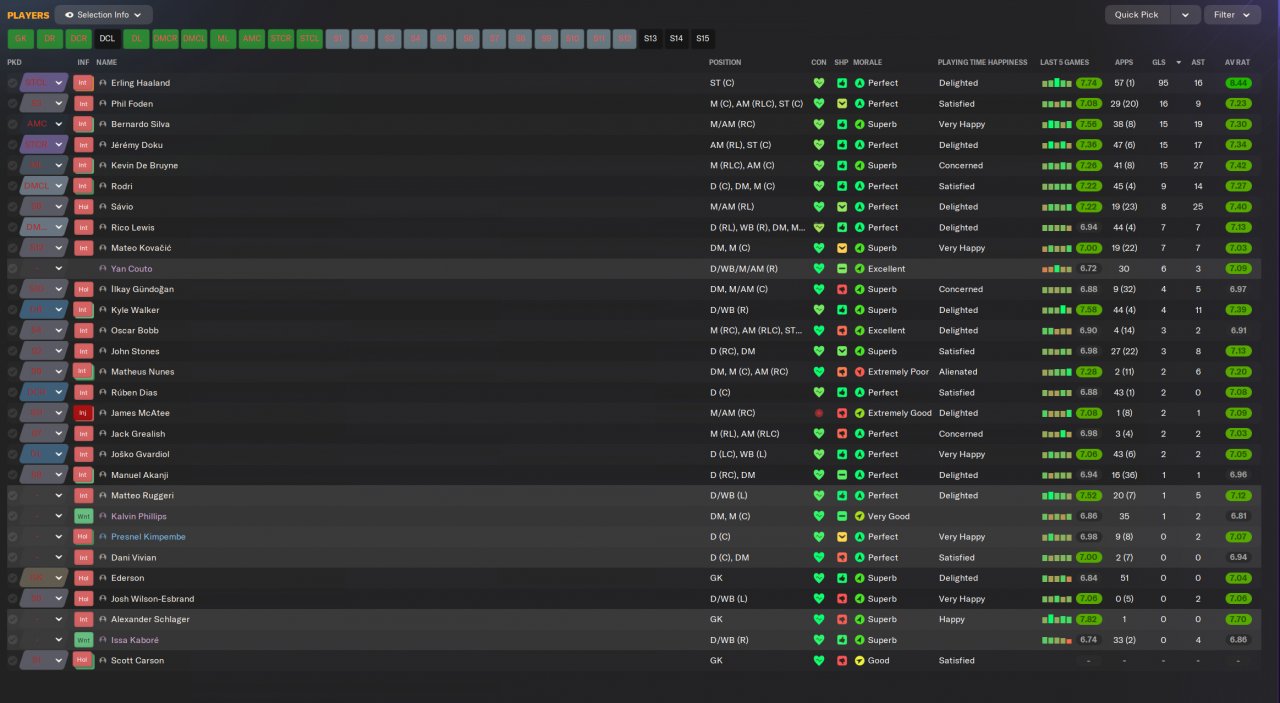Image resolution: width=1280 pixels, height=703 pixels.
Task: Tick the picked circle for Kyle Walker
Action: click(12, 310)
